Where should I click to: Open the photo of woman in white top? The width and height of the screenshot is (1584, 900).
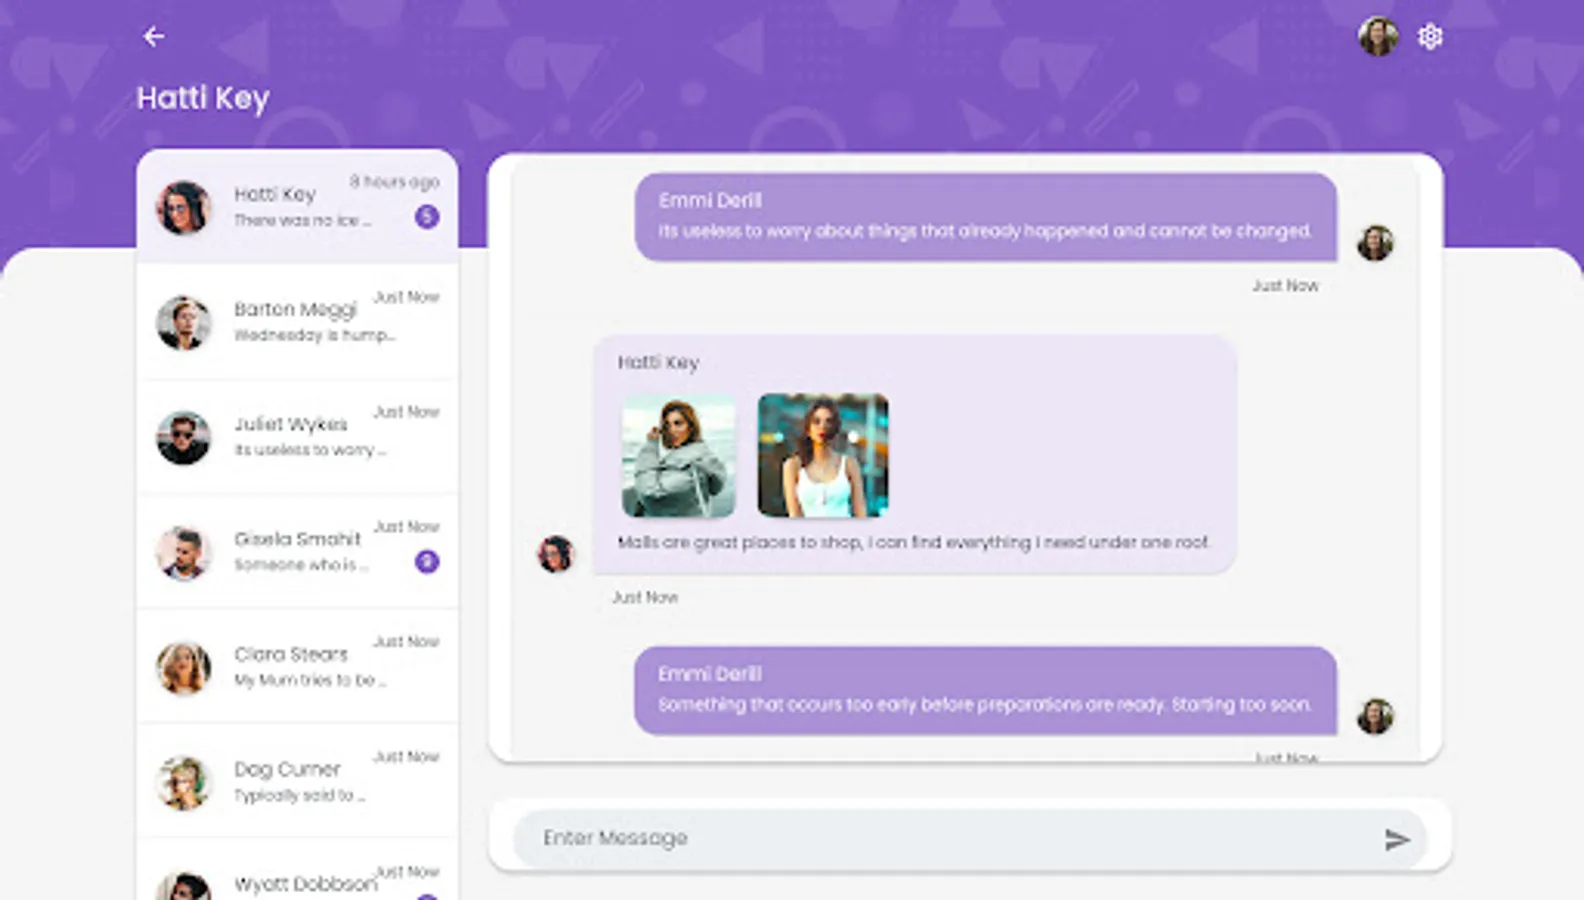click(x=823, y=456)
